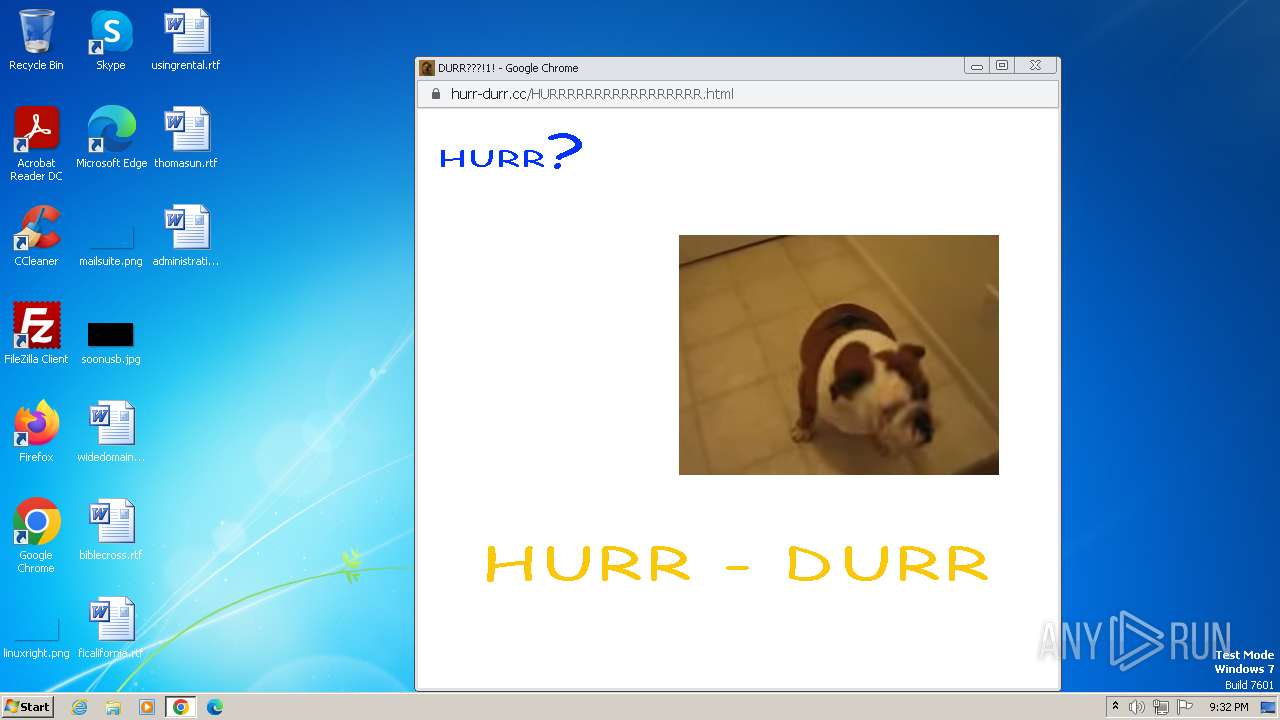The image size is (1280, 720).
Task: Click the volume speaker tray icon
Action: [x=1137, y=707]
